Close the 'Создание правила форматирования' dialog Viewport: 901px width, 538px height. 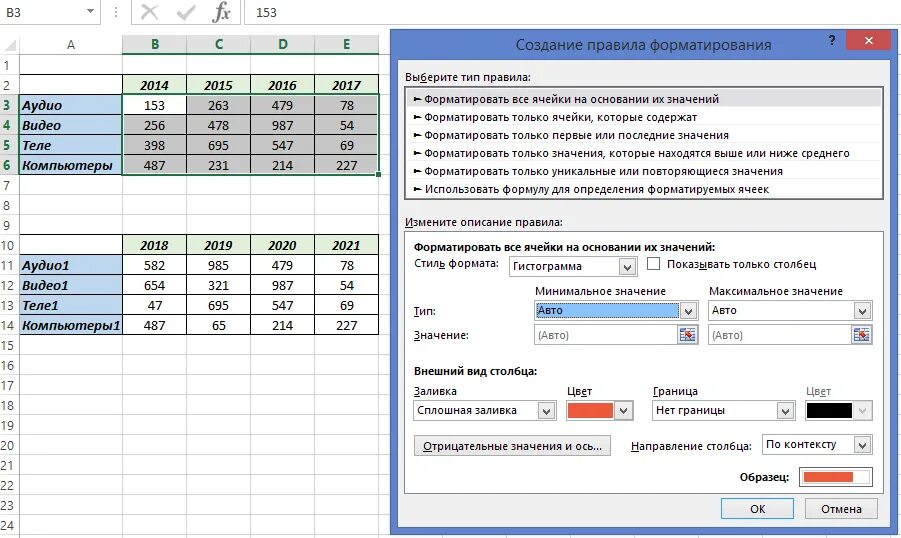(x=869, y=40)
